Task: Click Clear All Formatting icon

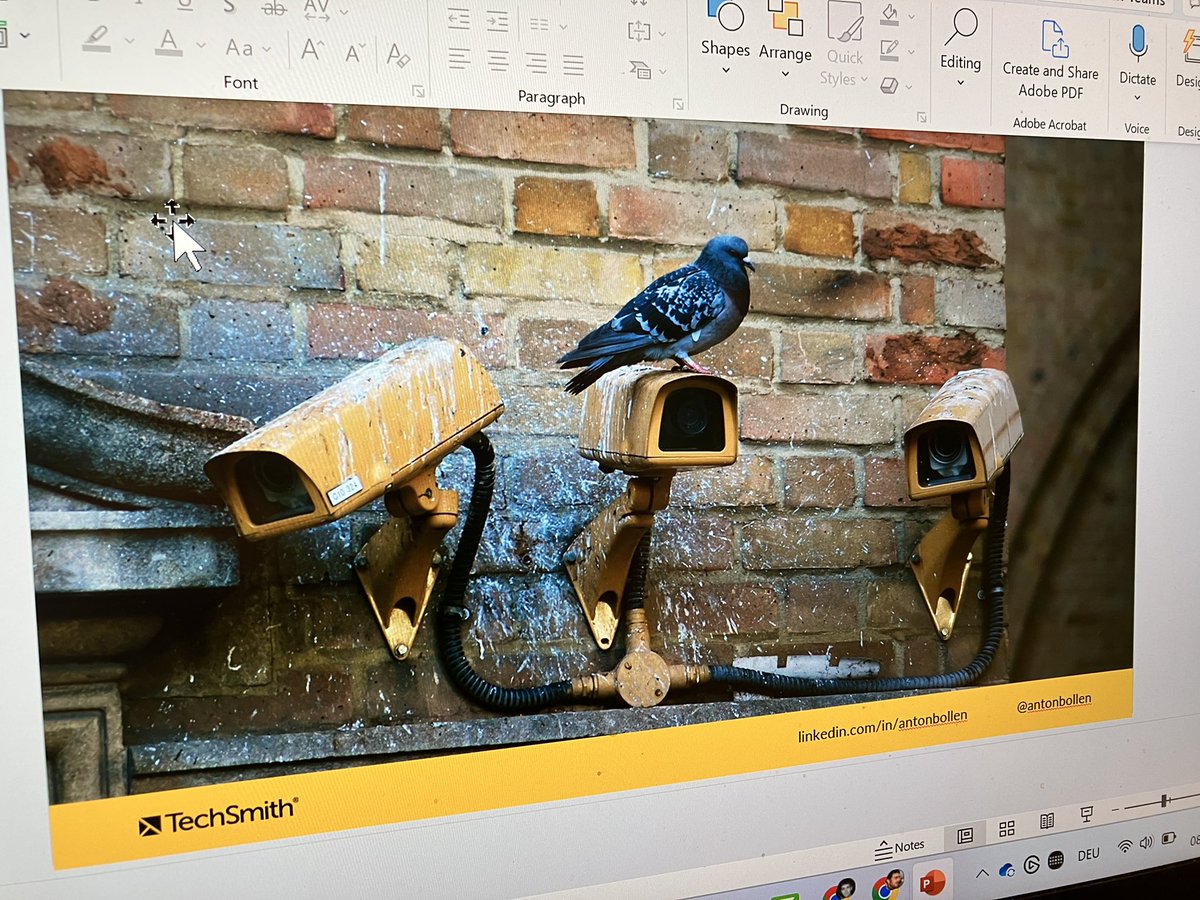Action: pyautogui.click(x=398, y=54)
